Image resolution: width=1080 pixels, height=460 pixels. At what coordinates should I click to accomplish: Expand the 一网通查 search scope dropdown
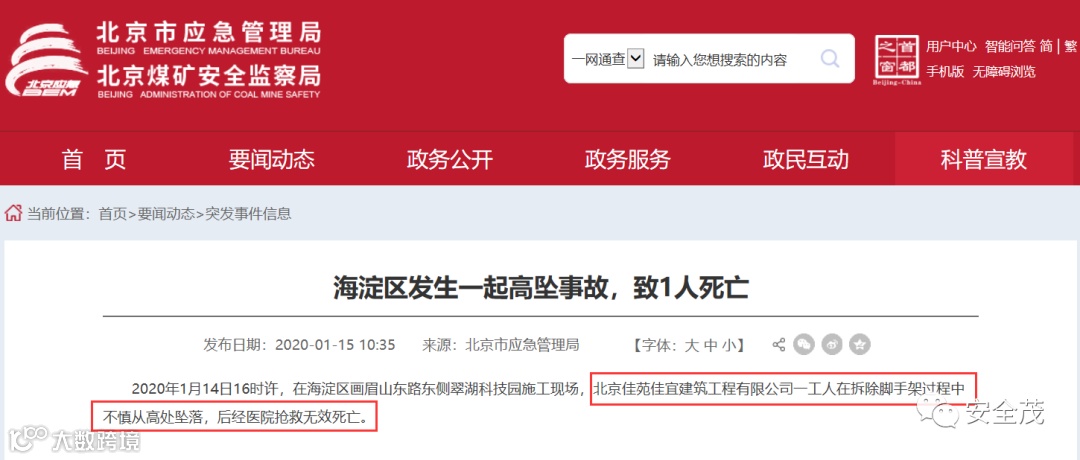tap(636, 59)
